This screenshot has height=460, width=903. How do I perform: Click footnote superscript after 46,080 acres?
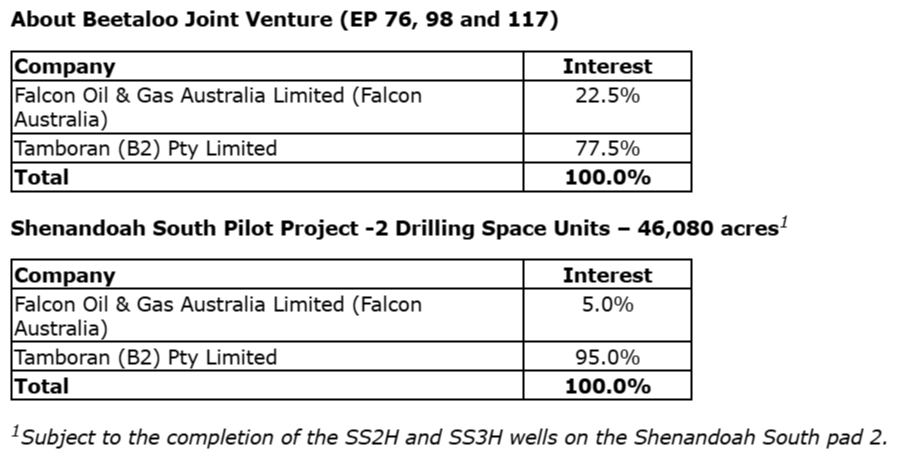[785, 223]
